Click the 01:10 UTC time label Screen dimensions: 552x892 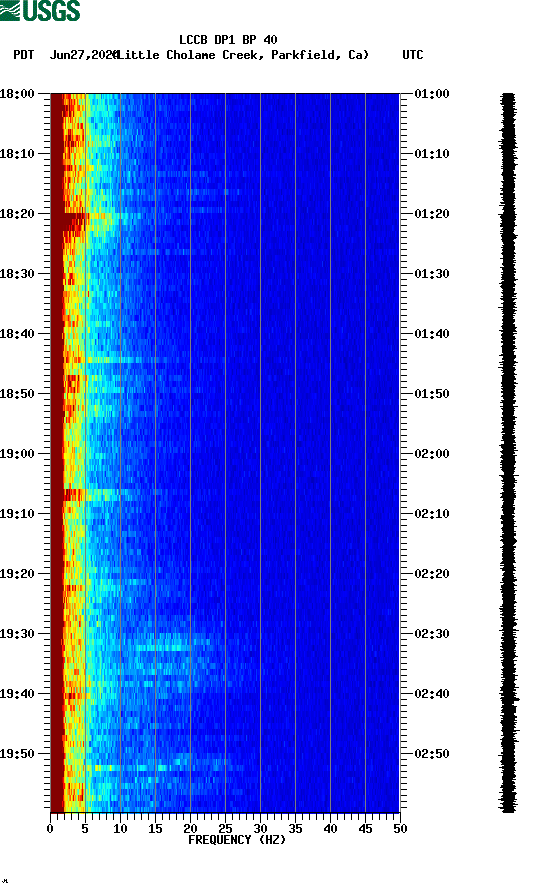coord(432,154)
